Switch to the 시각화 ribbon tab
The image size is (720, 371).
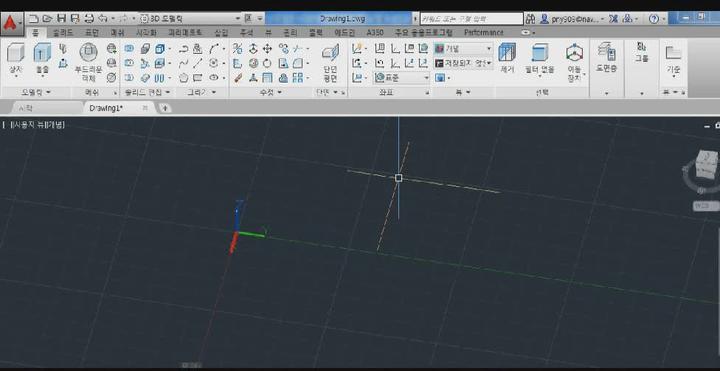coord(146,33)
